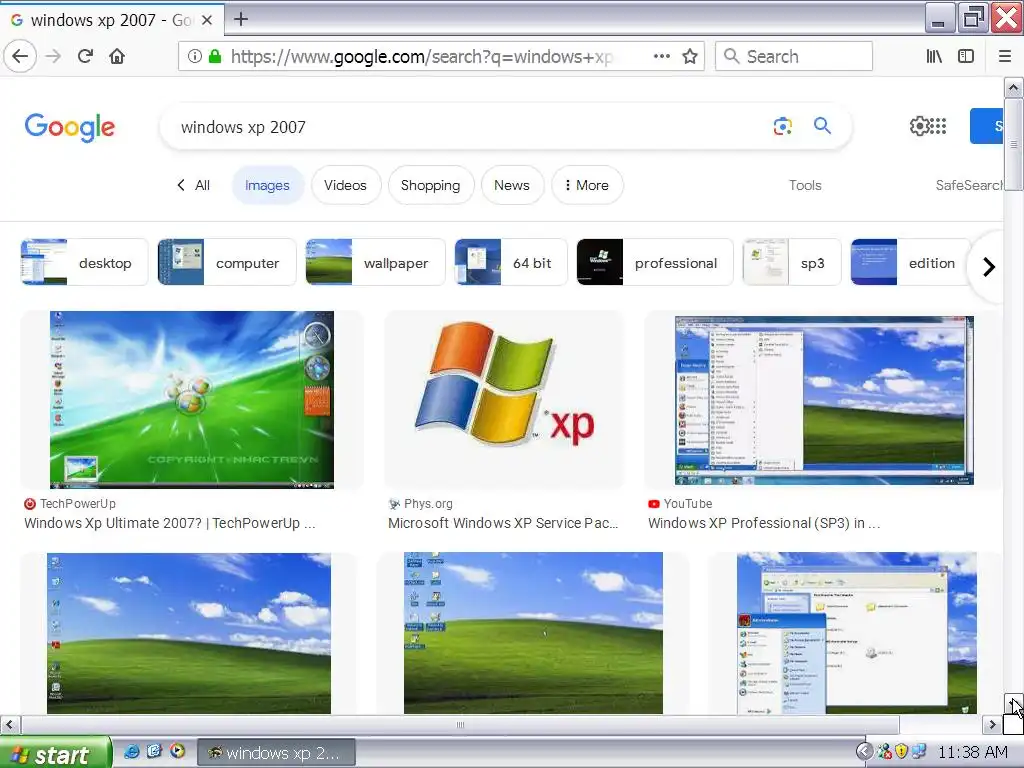Click the green padlock security icon
This screenshot has width=1024, height=768.
[215, 56]
